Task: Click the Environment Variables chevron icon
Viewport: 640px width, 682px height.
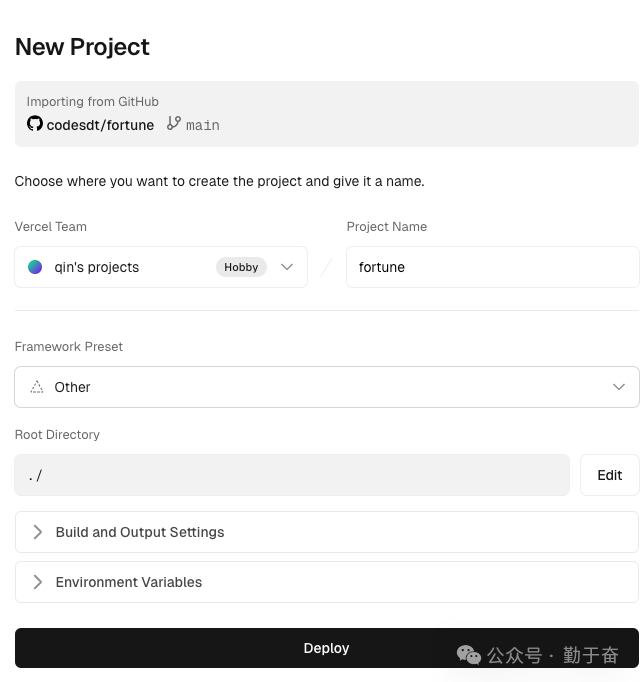Action: tap(38, 582)
